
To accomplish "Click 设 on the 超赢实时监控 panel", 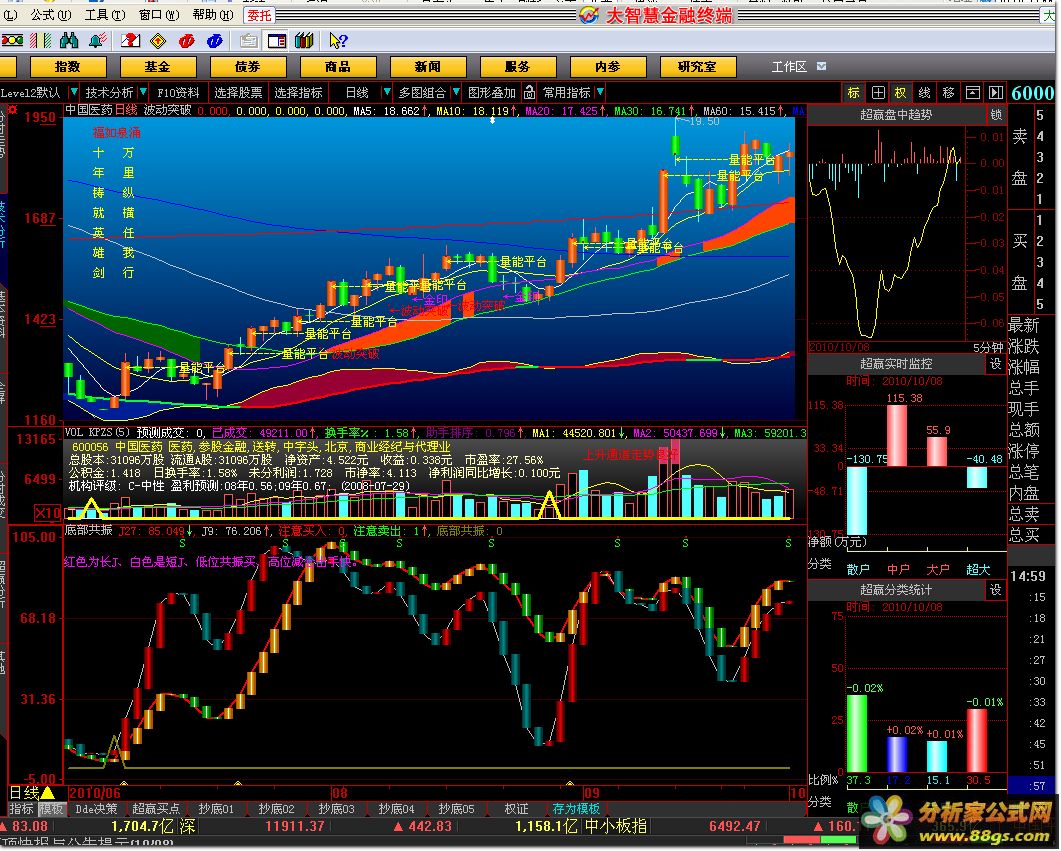I will pos(995,365).
